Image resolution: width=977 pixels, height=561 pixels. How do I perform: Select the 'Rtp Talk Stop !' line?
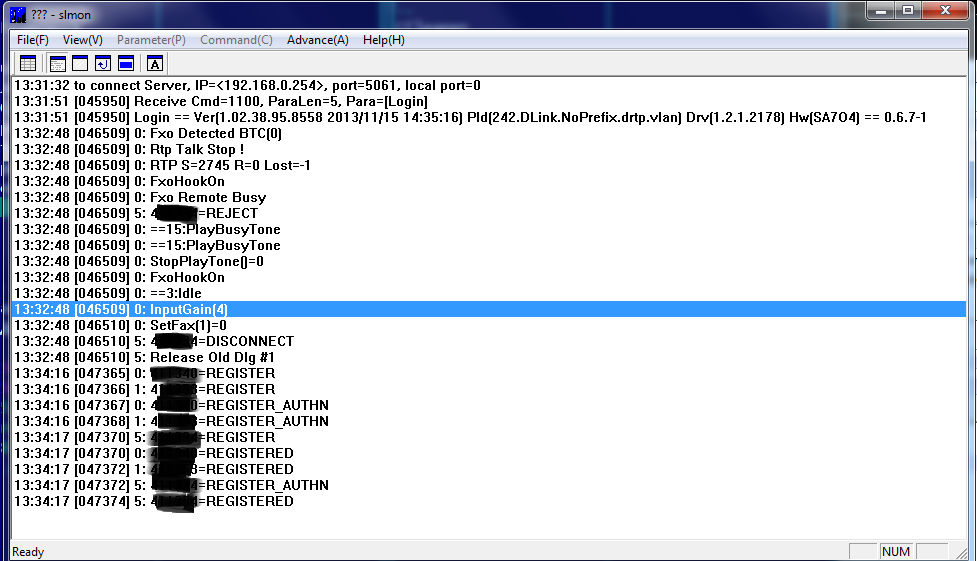[489, 149]
